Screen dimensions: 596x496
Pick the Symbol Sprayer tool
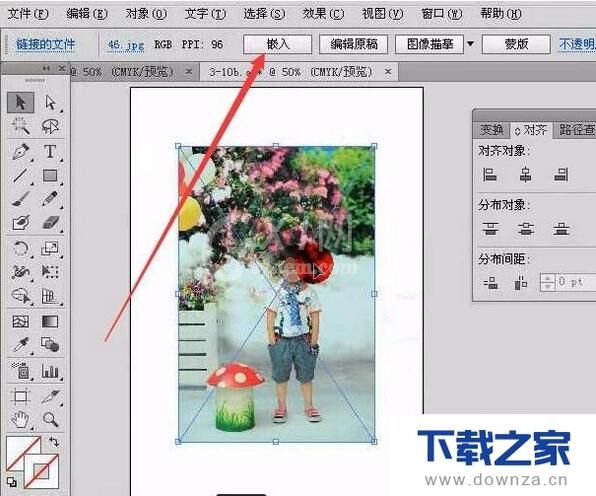[x=21, y=370]
